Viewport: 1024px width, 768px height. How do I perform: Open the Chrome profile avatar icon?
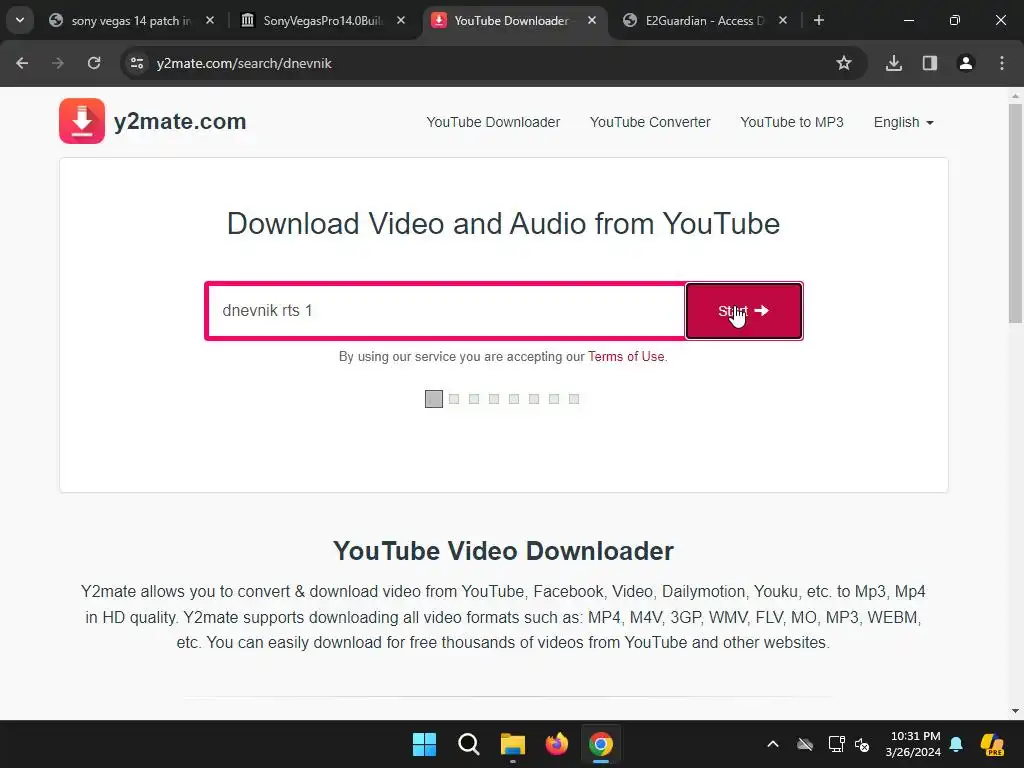click(x=966, y=63)
